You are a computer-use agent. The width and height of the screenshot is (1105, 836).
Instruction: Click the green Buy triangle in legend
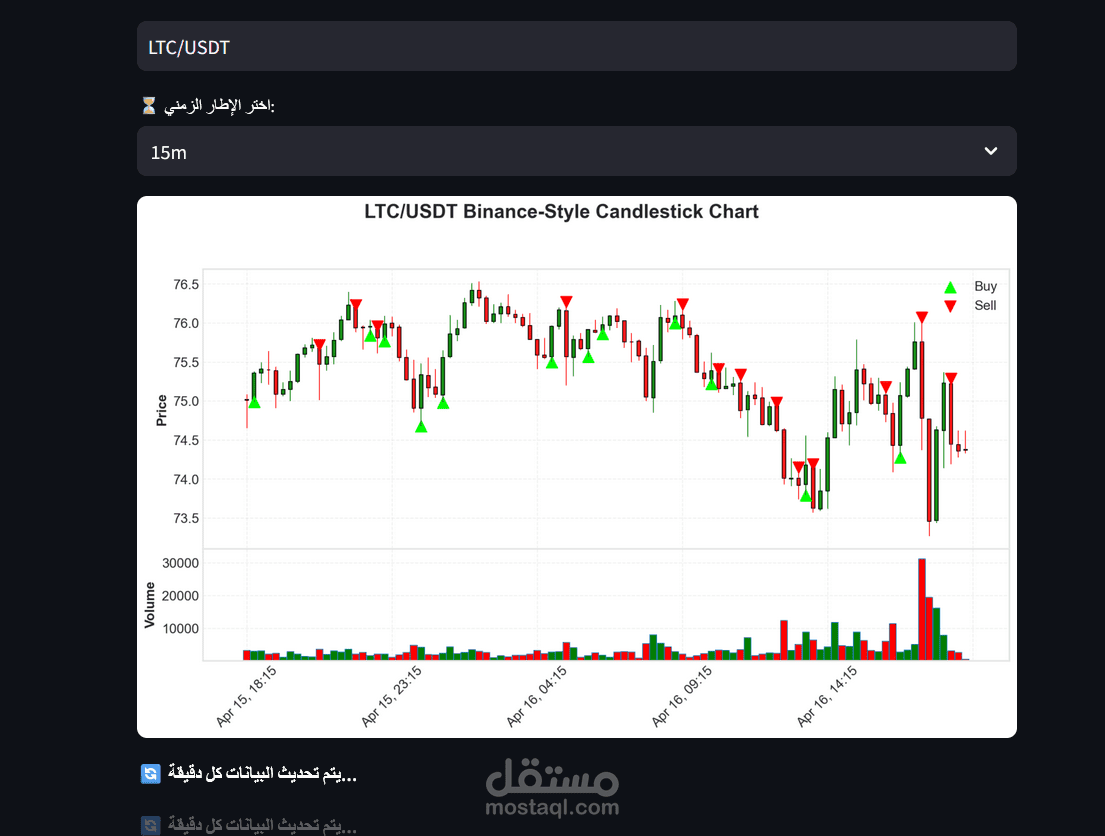950,287
